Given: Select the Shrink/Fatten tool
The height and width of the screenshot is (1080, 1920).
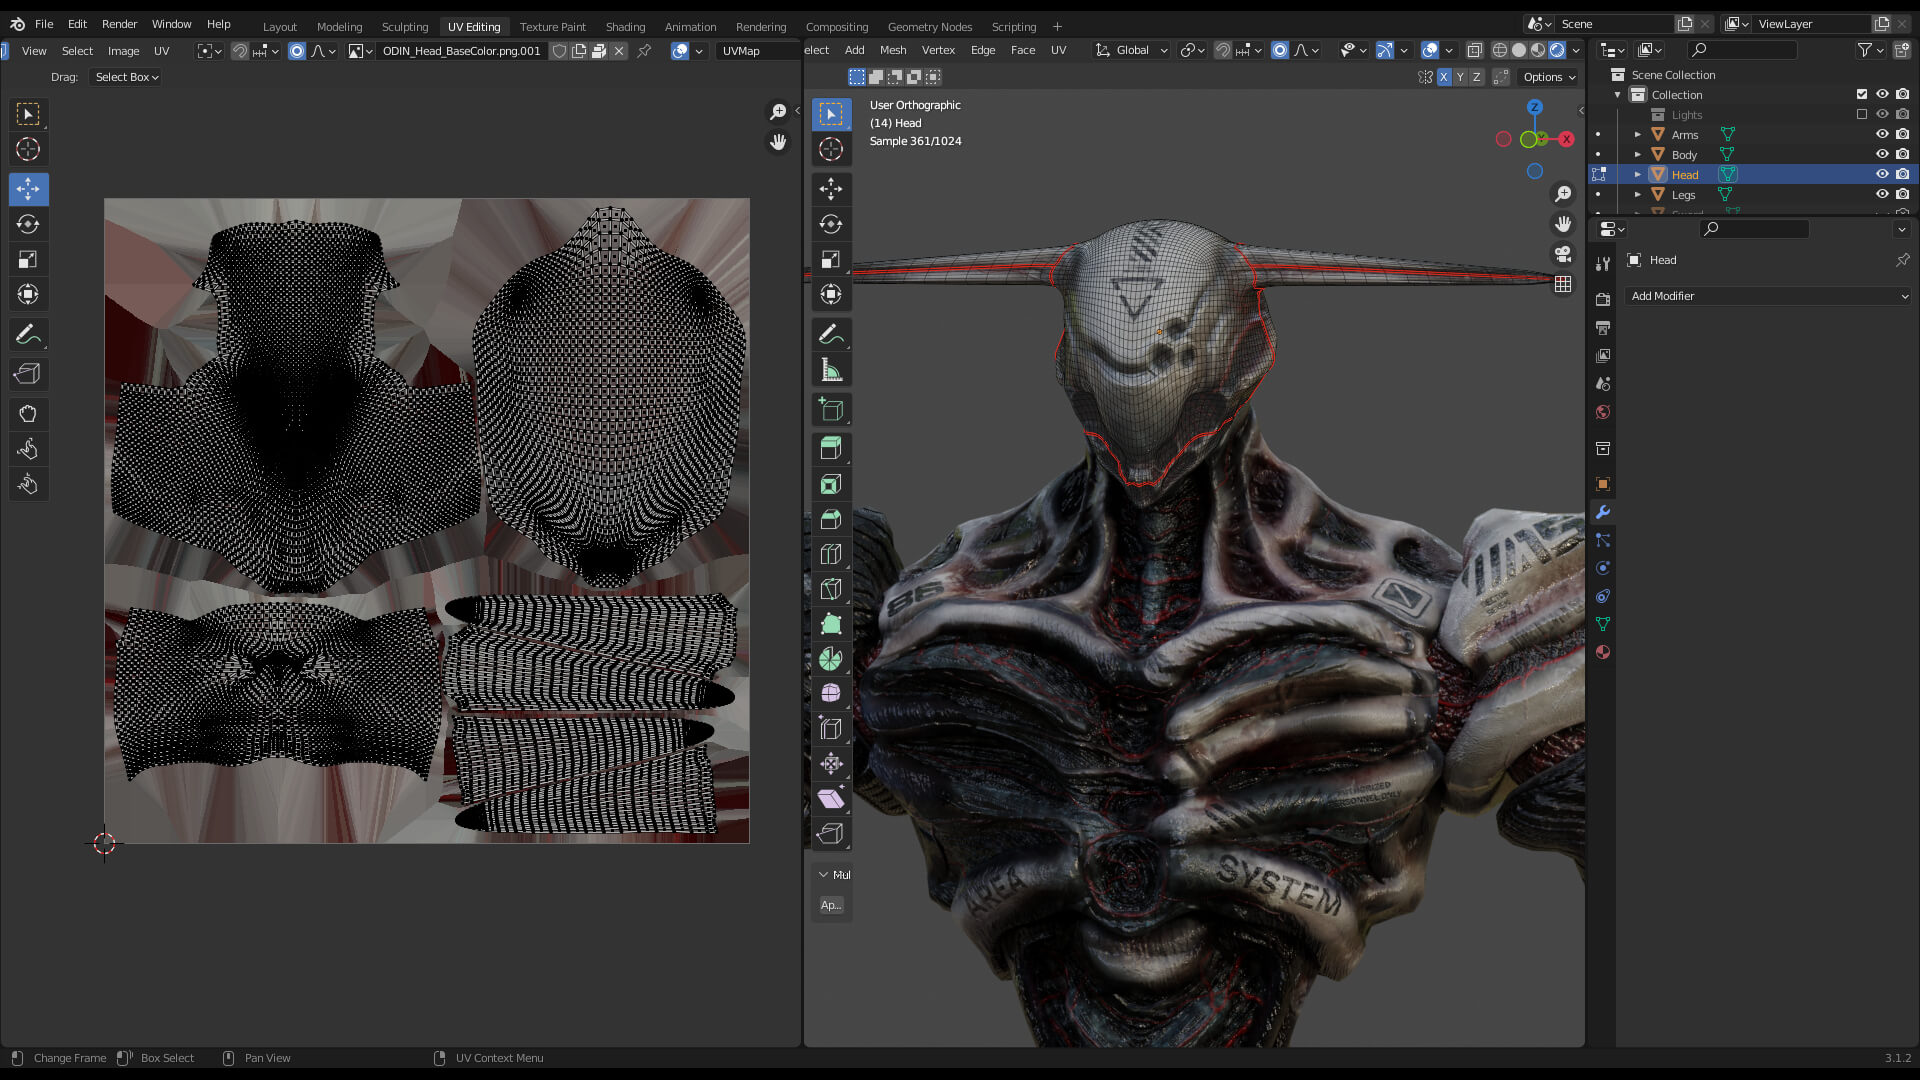Looking at the screenshot, I should (x=831, y=763).
